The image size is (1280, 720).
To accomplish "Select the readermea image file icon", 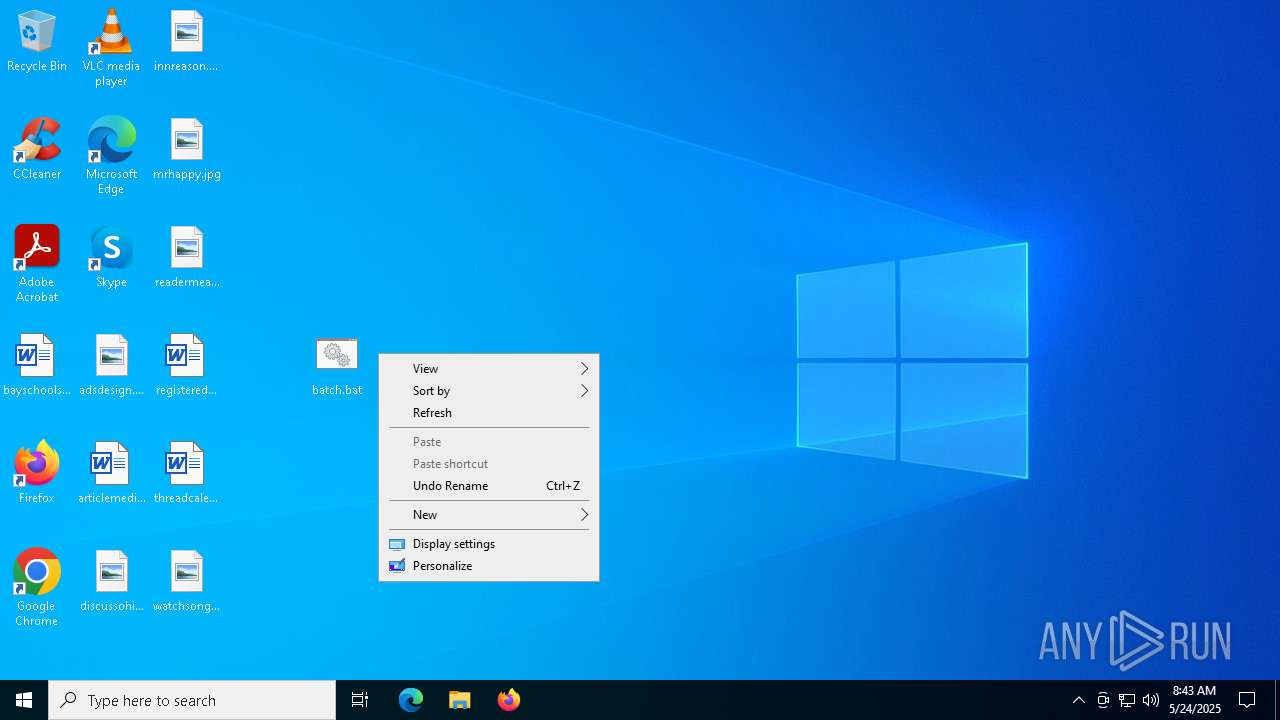I will click(186, 257).
